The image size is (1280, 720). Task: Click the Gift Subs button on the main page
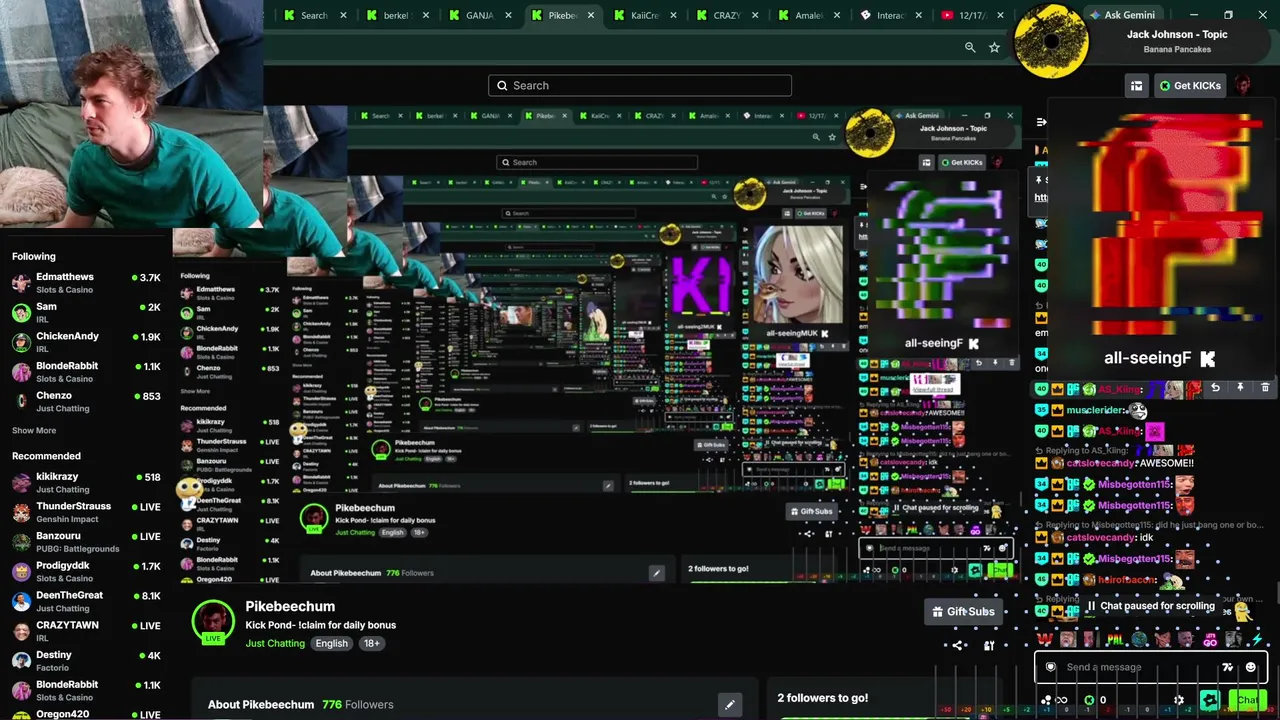(x=963, y=612)
